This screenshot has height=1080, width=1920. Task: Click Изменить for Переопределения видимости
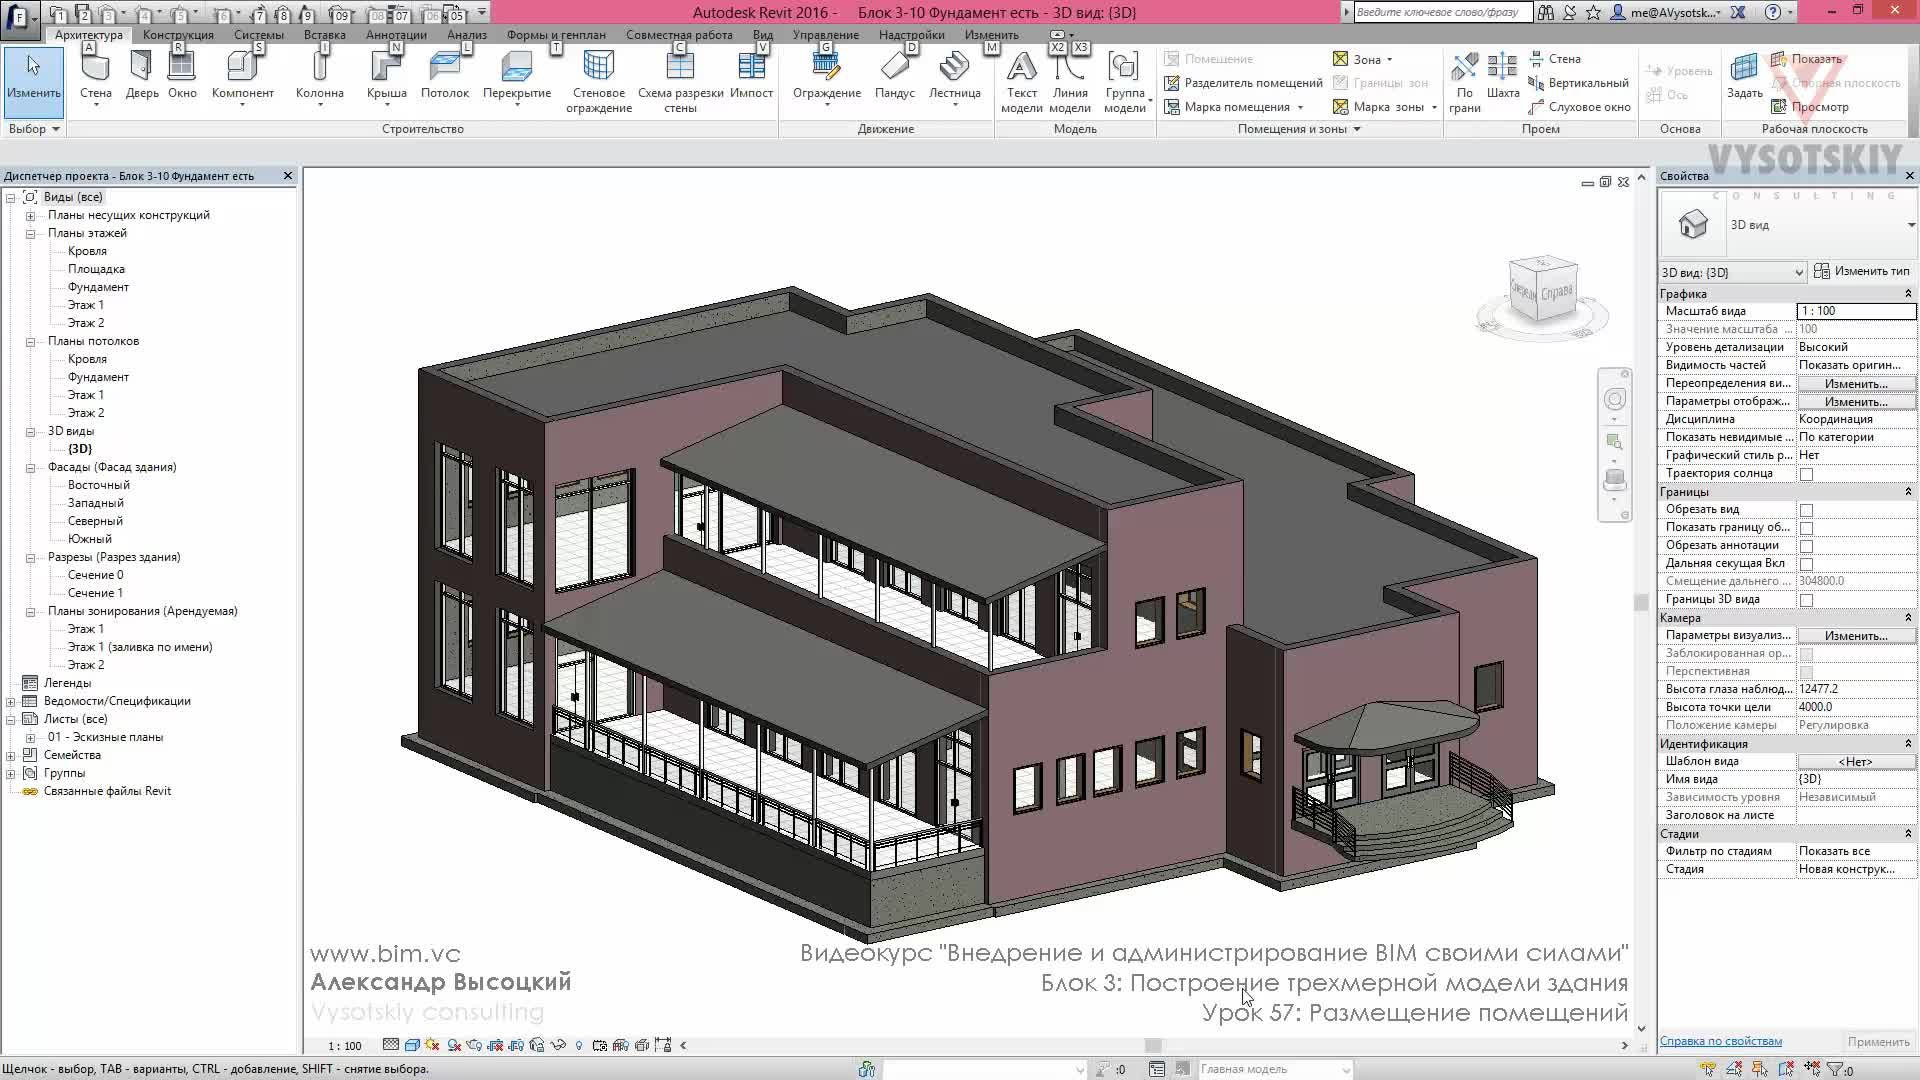click(1856, 384)
